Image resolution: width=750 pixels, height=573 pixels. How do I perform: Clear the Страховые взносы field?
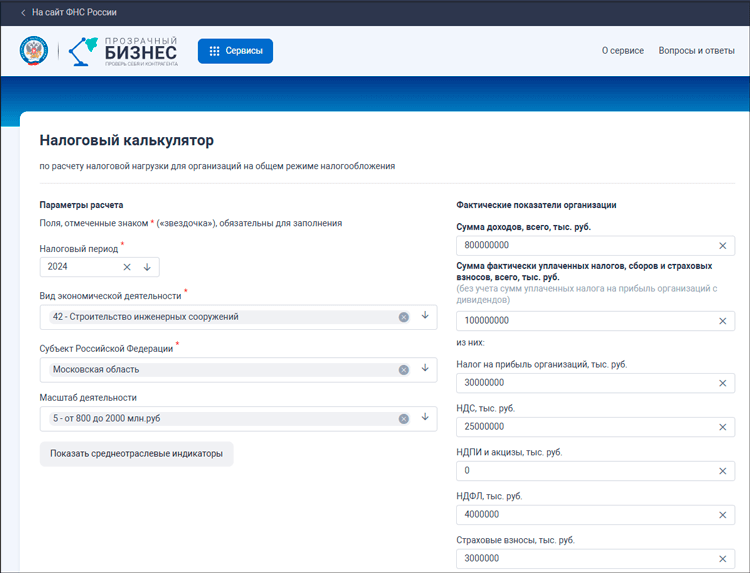point(722,558)
